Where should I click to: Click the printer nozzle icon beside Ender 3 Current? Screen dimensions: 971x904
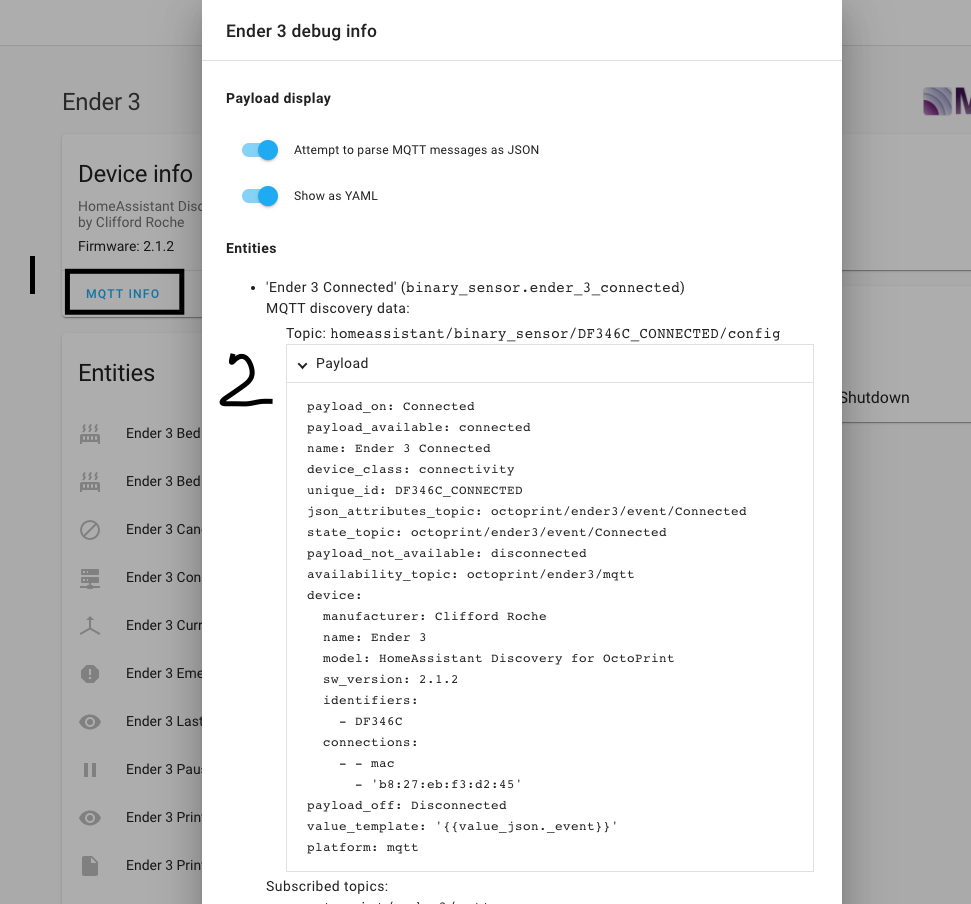point(89,625)
